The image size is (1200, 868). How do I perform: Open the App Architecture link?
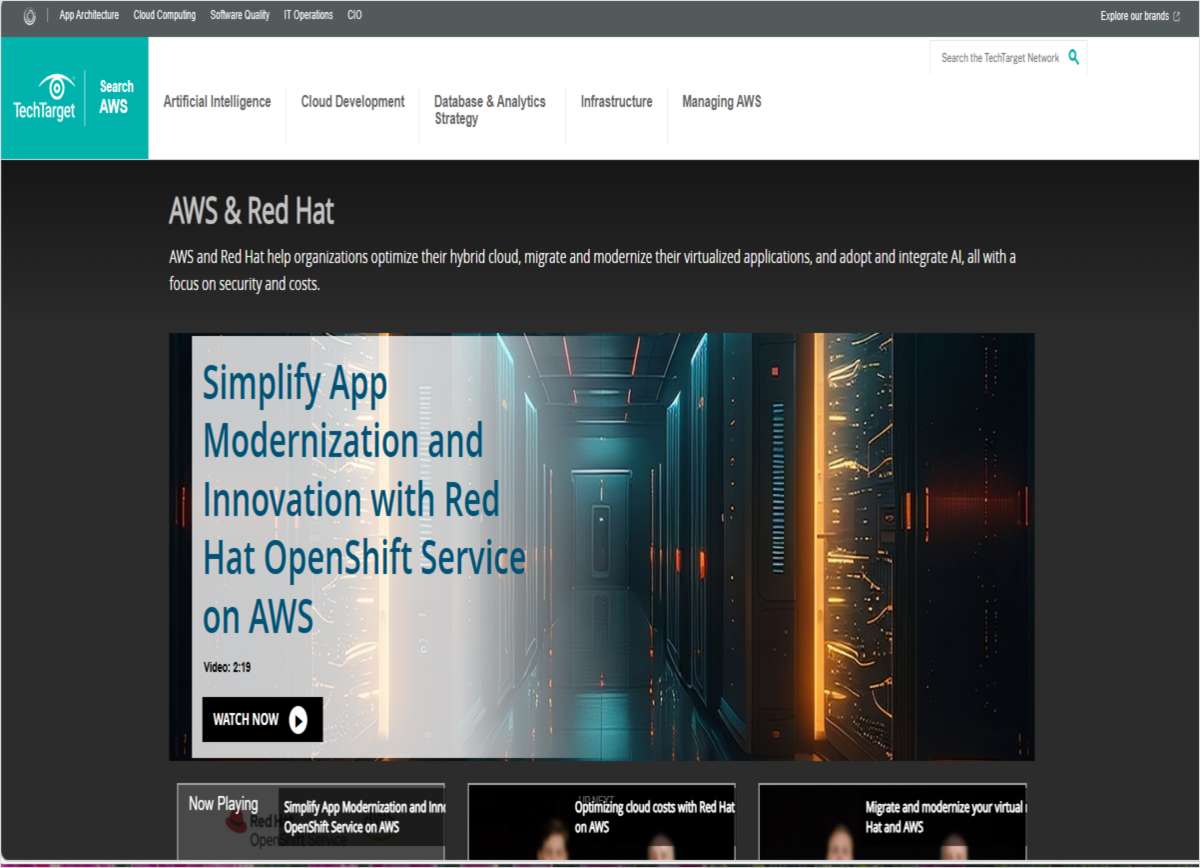pos(88,14)
